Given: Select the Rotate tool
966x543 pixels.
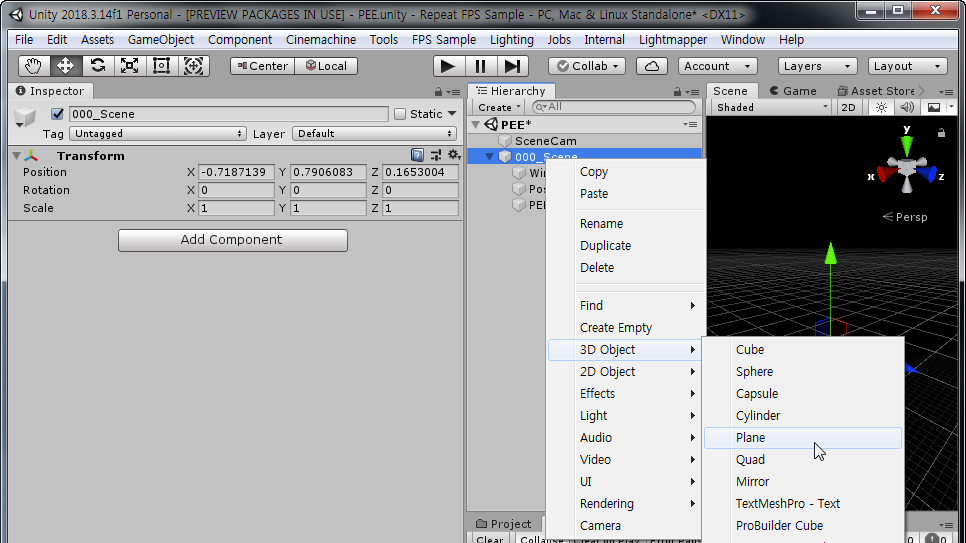Looking at the screenshot, I should pyautogui.click(x=97, y=66).
